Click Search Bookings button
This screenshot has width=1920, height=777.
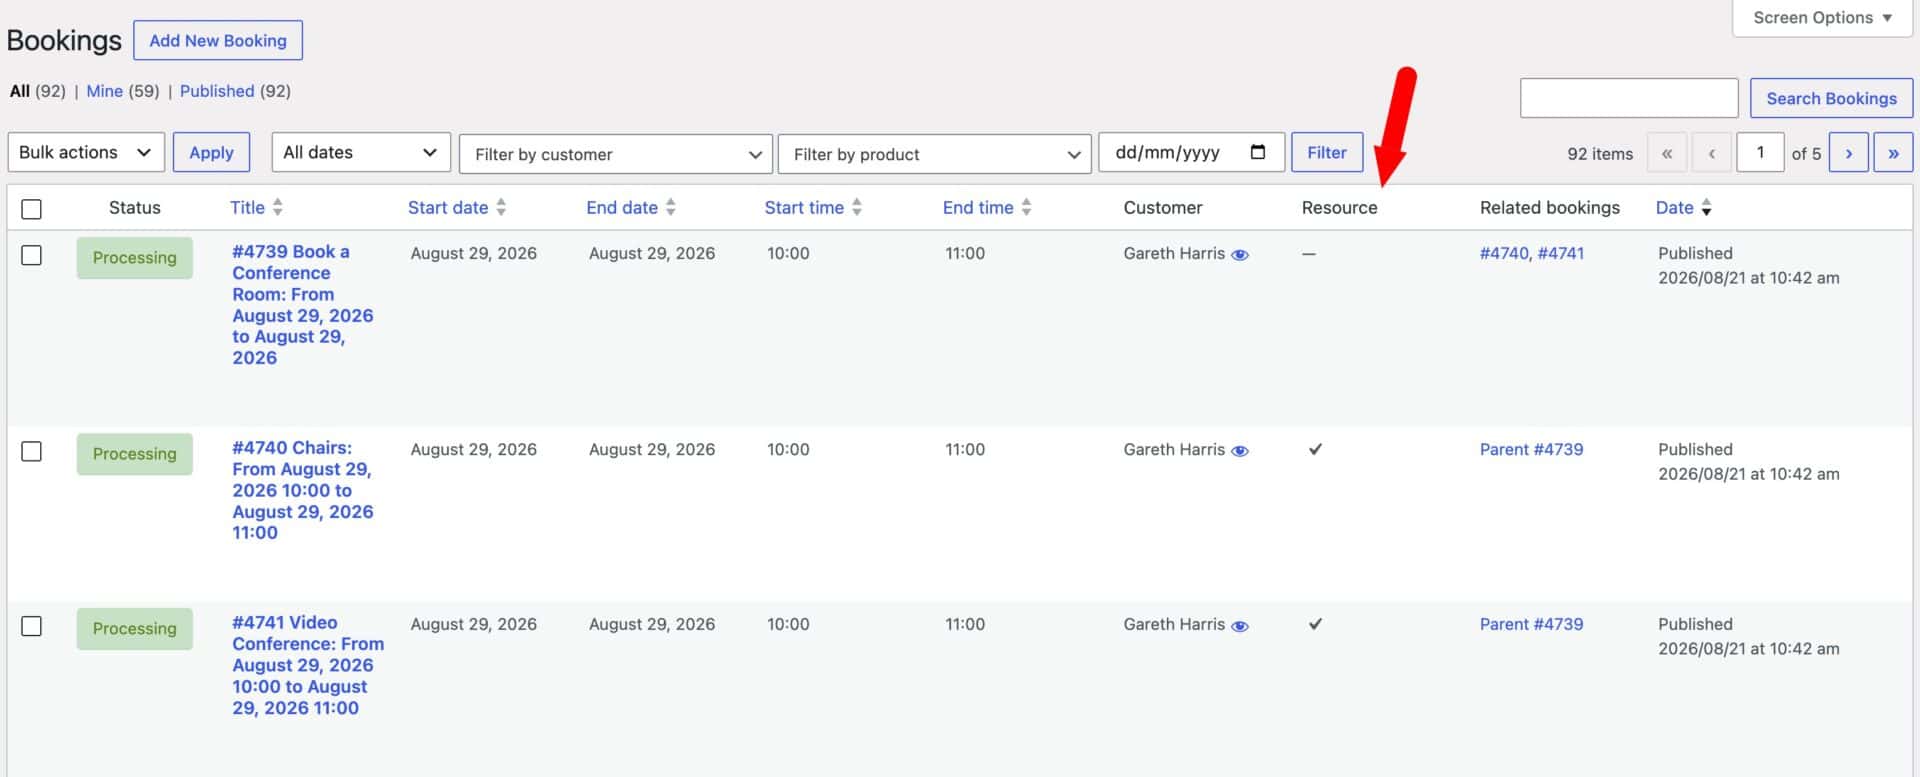click(1831, 98)
